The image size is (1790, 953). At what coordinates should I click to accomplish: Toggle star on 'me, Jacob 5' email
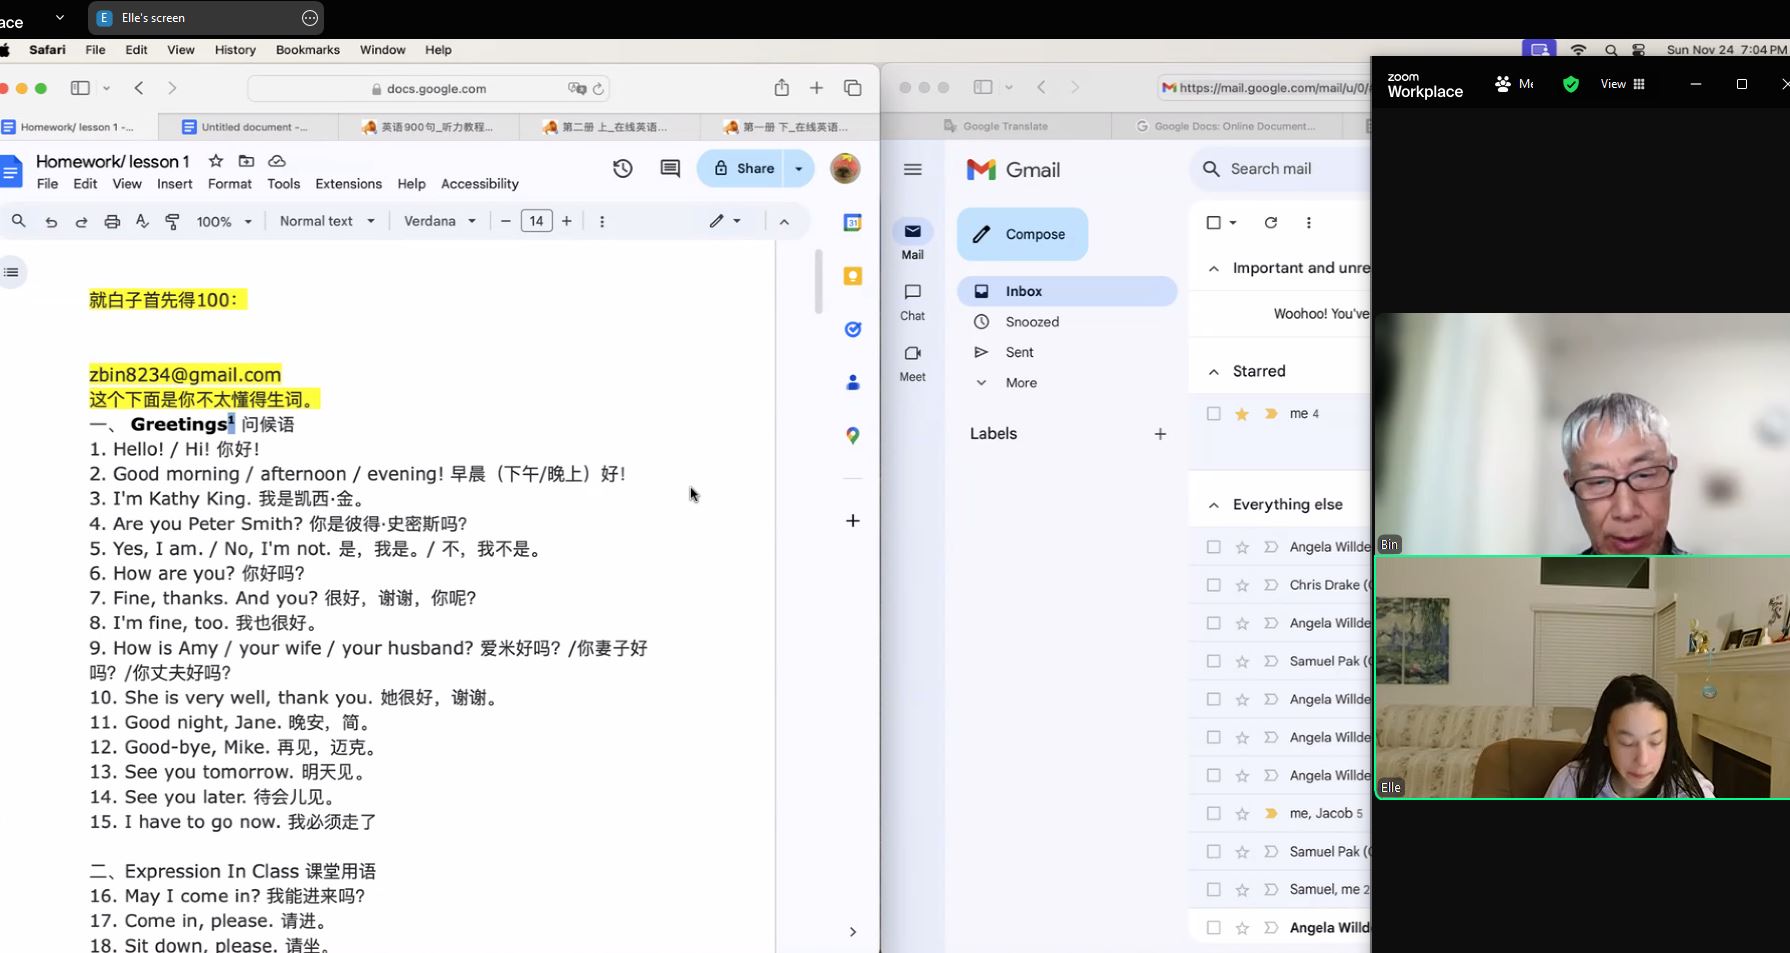click(x=1242, y=813)
